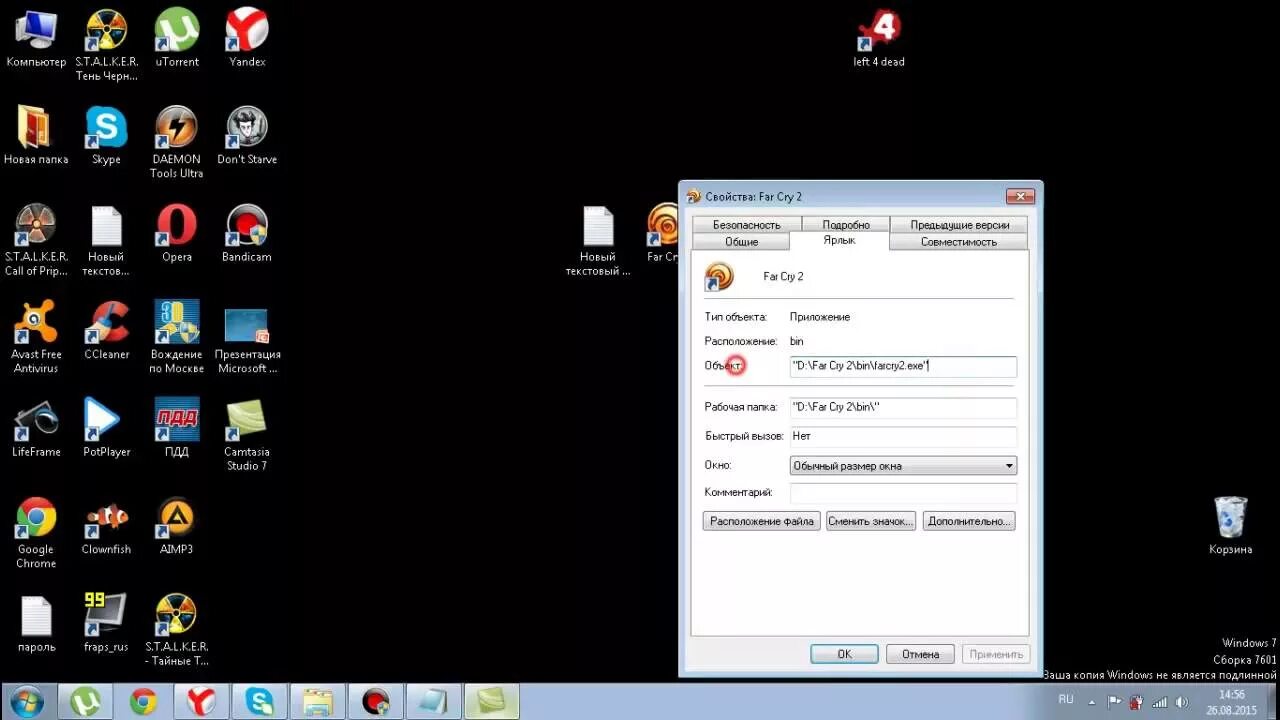This screenshot has width=1280, height=720.
Task: Select the Google Chrome desktop shortcut
Action: [36, 533]
